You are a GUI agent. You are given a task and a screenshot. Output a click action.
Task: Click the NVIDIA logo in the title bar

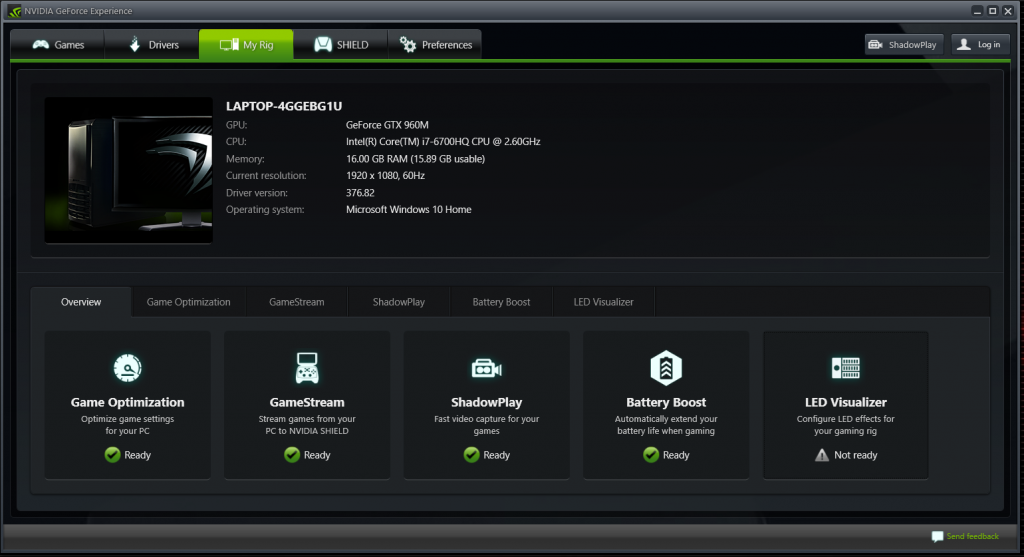point(14,11)
